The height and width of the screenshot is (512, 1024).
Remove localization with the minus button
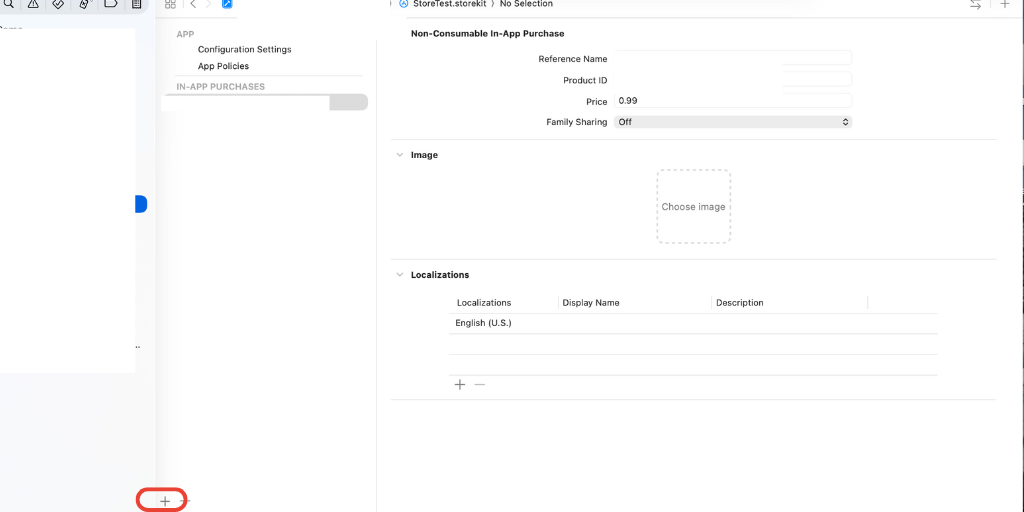(480, 385)
